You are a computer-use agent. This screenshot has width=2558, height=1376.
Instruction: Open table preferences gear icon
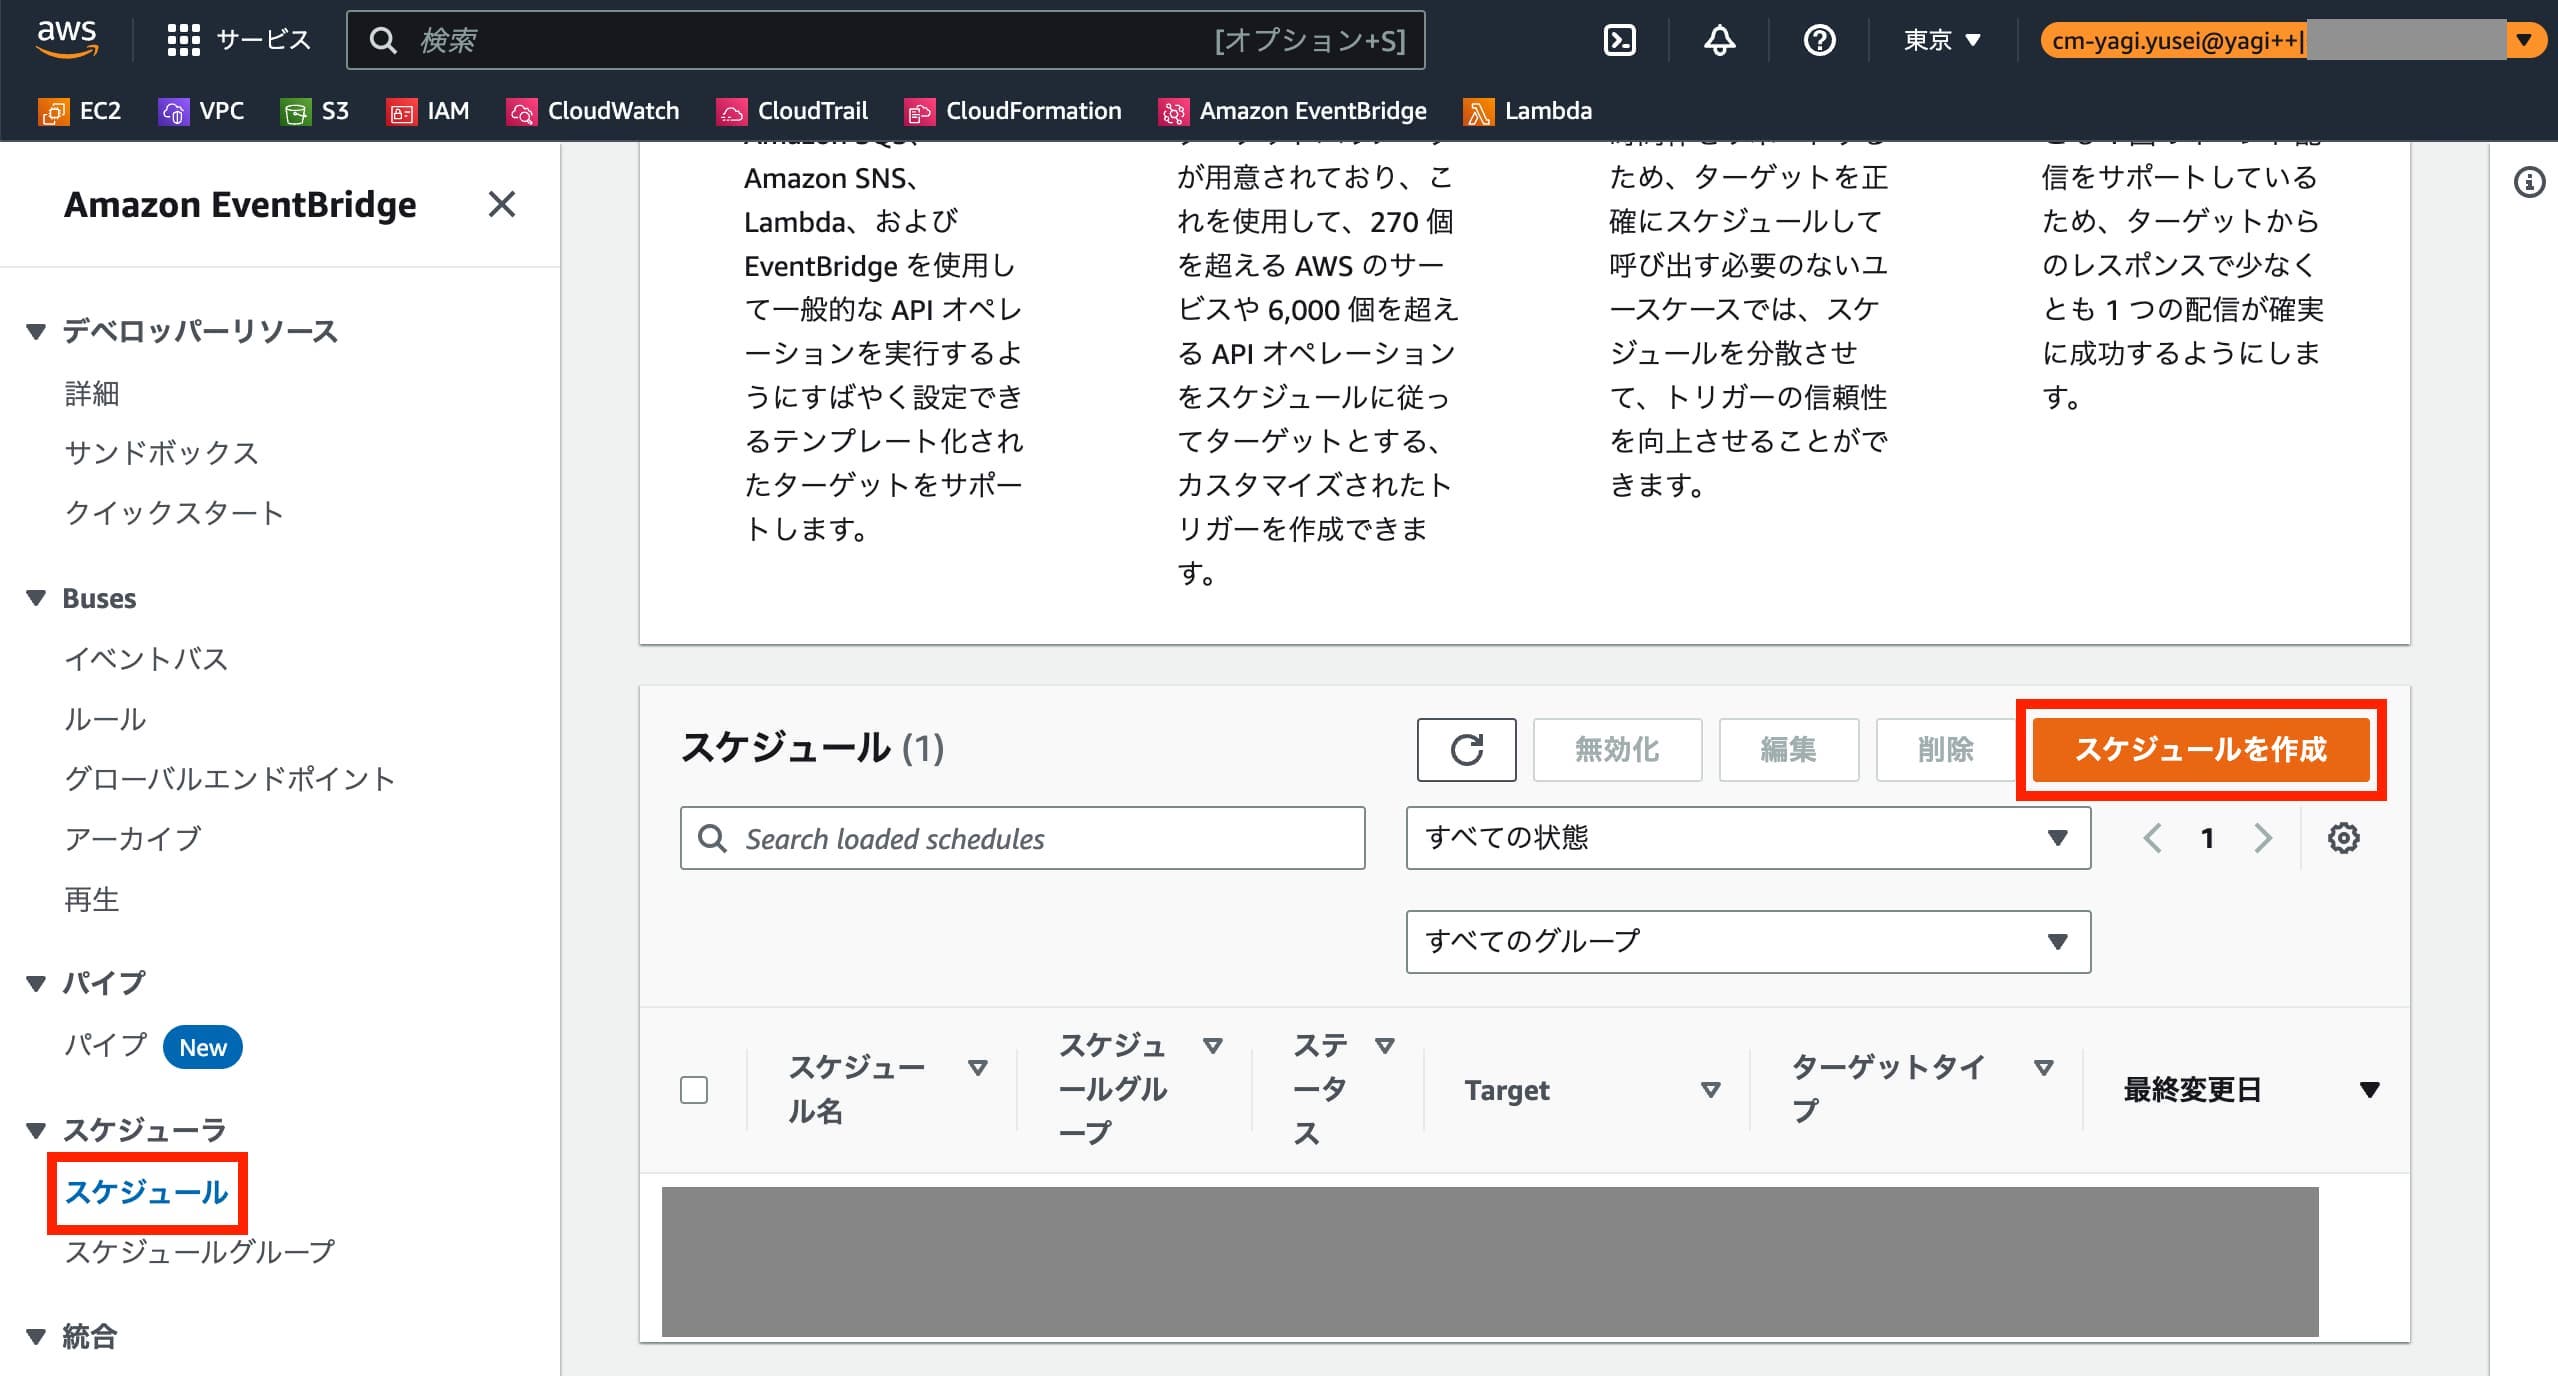click(2343, 838)
